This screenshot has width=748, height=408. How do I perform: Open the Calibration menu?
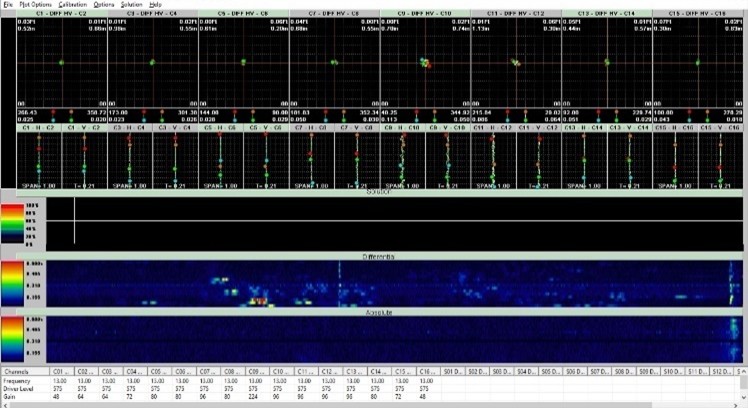[73, 5]
